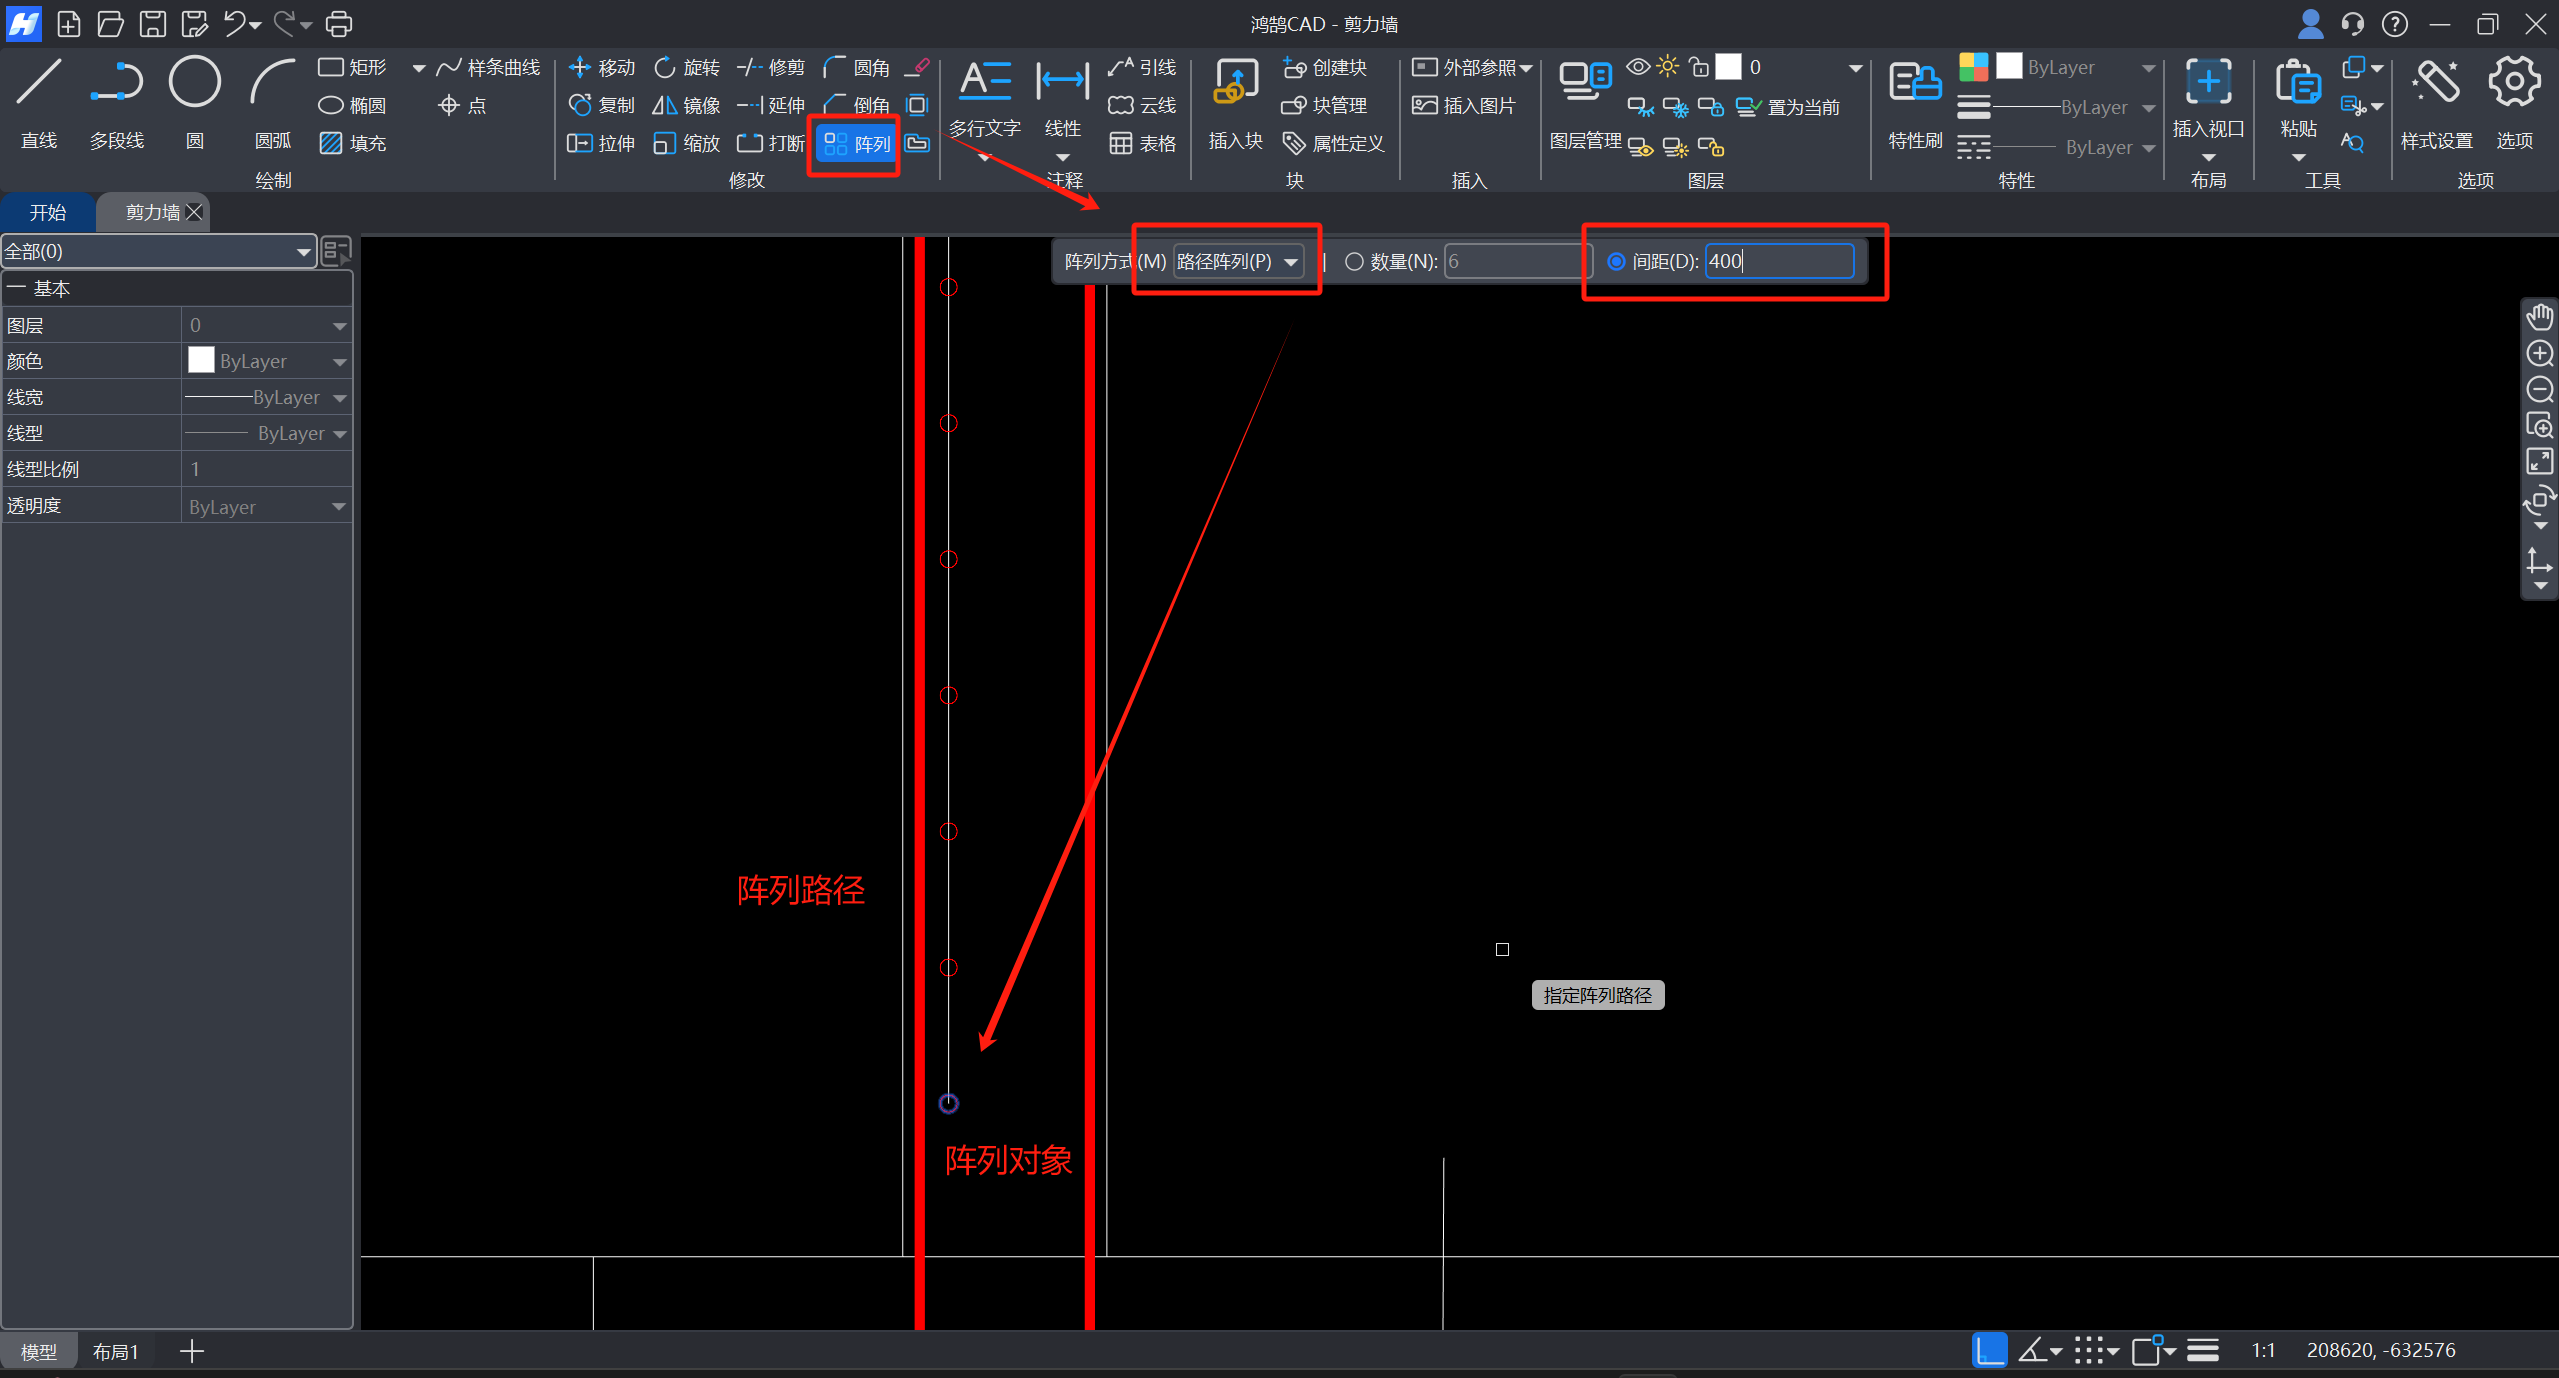Click the 镜像 mirror tool
This screenshot has width=2559, height=1378.
coord(686,105)
